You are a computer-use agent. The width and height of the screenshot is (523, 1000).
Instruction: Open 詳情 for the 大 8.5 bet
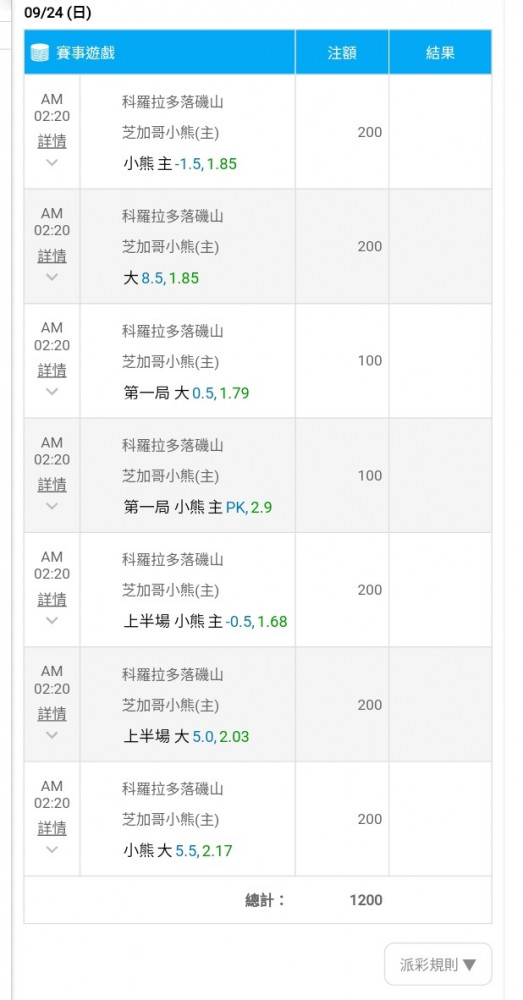52,256
